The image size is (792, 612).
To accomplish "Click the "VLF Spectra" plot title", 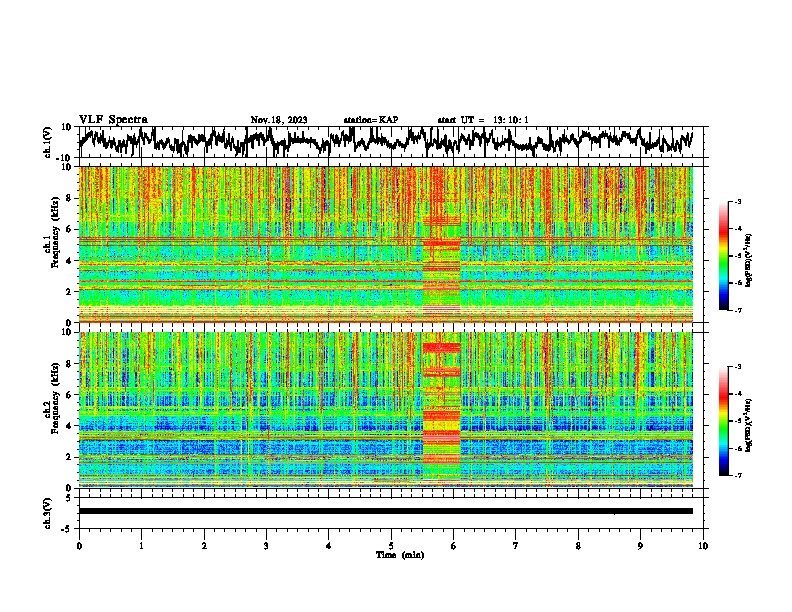I will (113, 120).
